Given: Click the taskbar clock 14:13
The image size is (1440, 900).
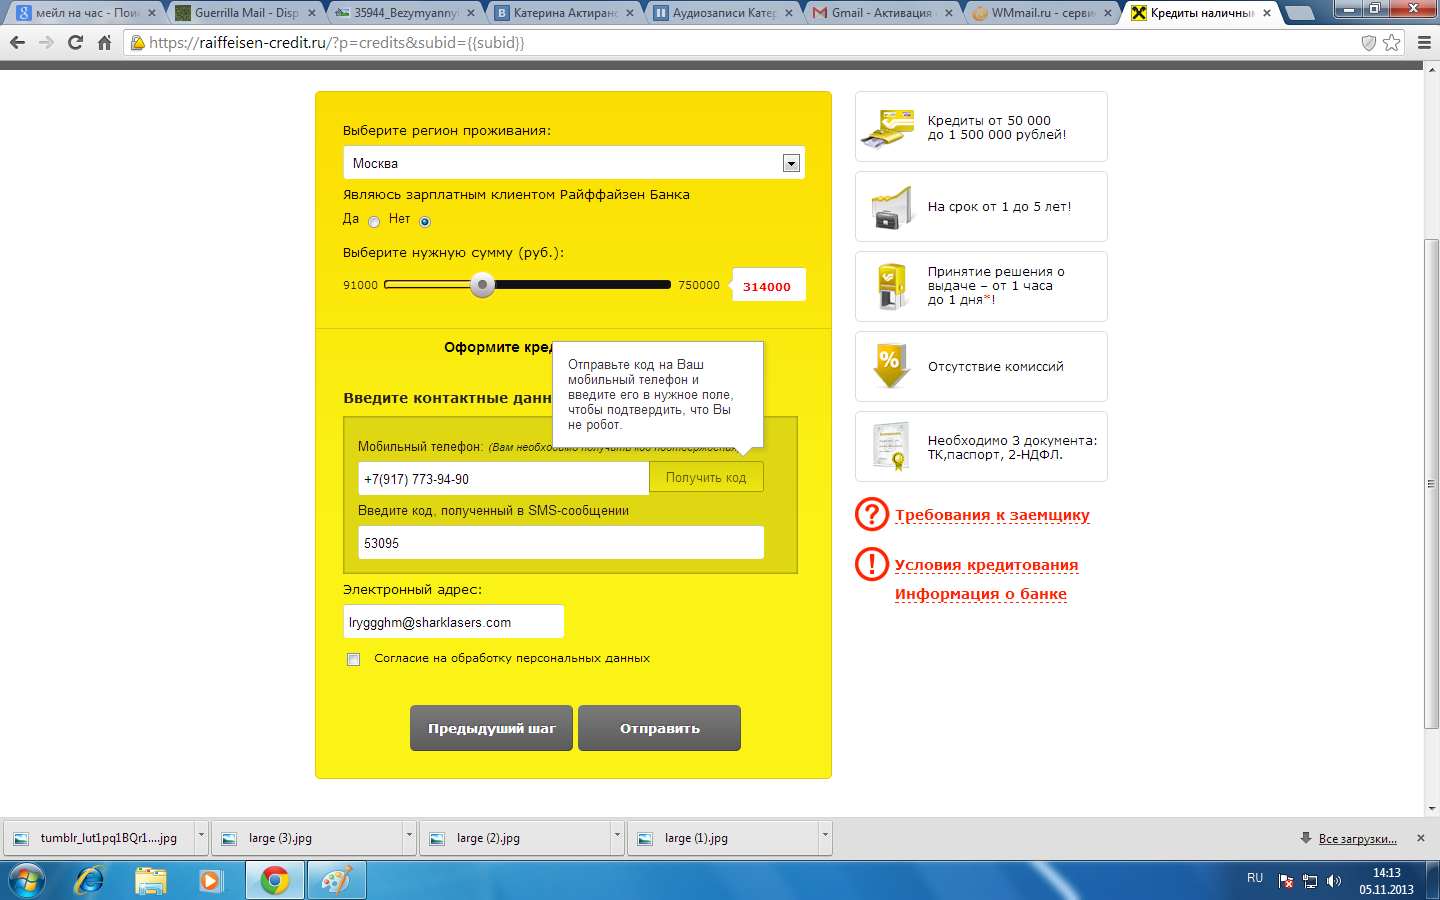Looking at the screenshot, I should point(1386,881).
